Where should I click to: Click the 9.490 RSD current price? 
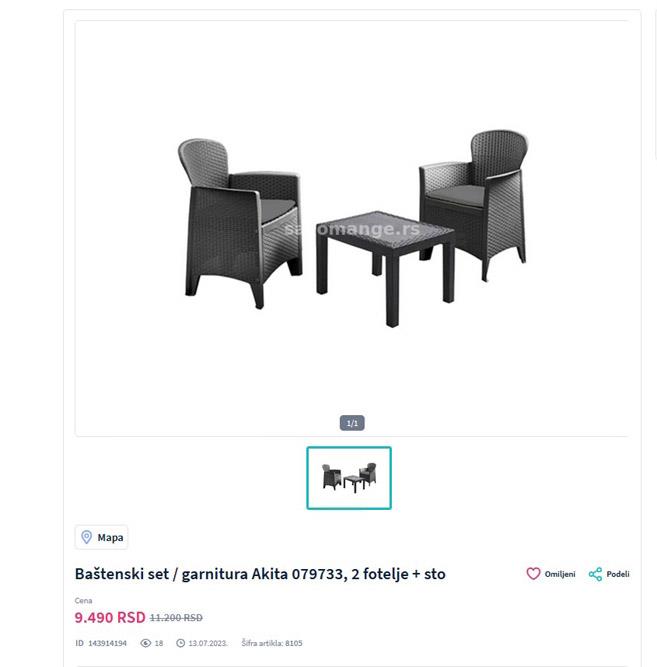110,618
